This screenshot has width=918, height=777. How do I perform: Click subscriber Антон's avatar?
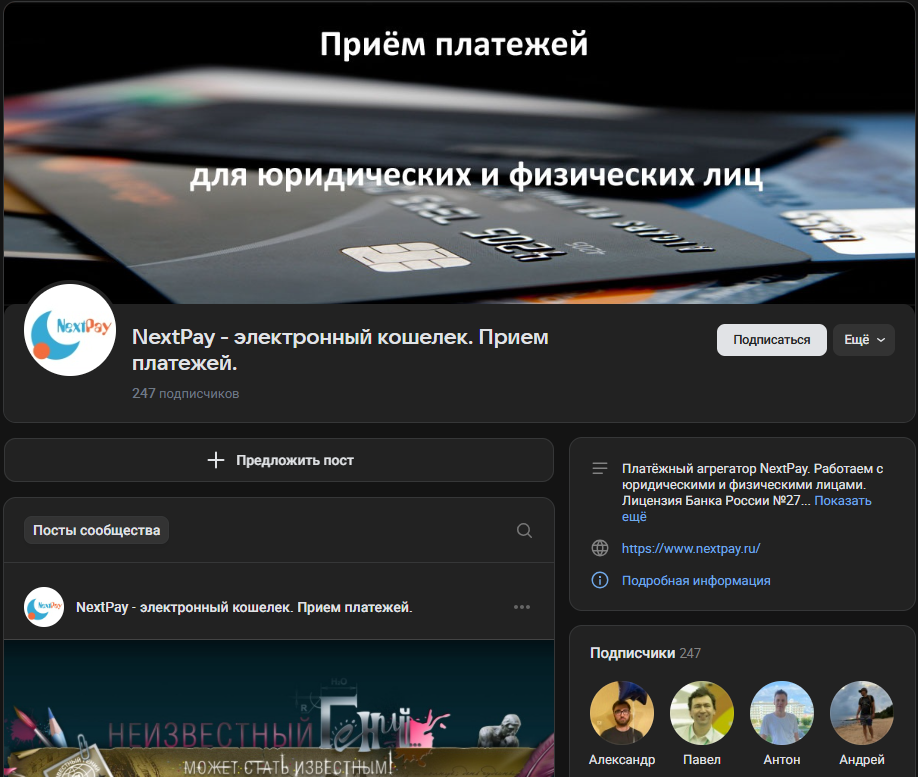point(782,713)
